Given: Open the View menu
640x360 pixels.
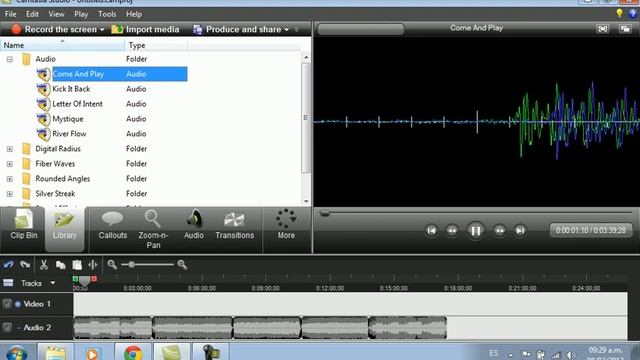Looking at the screenshot, I should [x=56, y=14].
